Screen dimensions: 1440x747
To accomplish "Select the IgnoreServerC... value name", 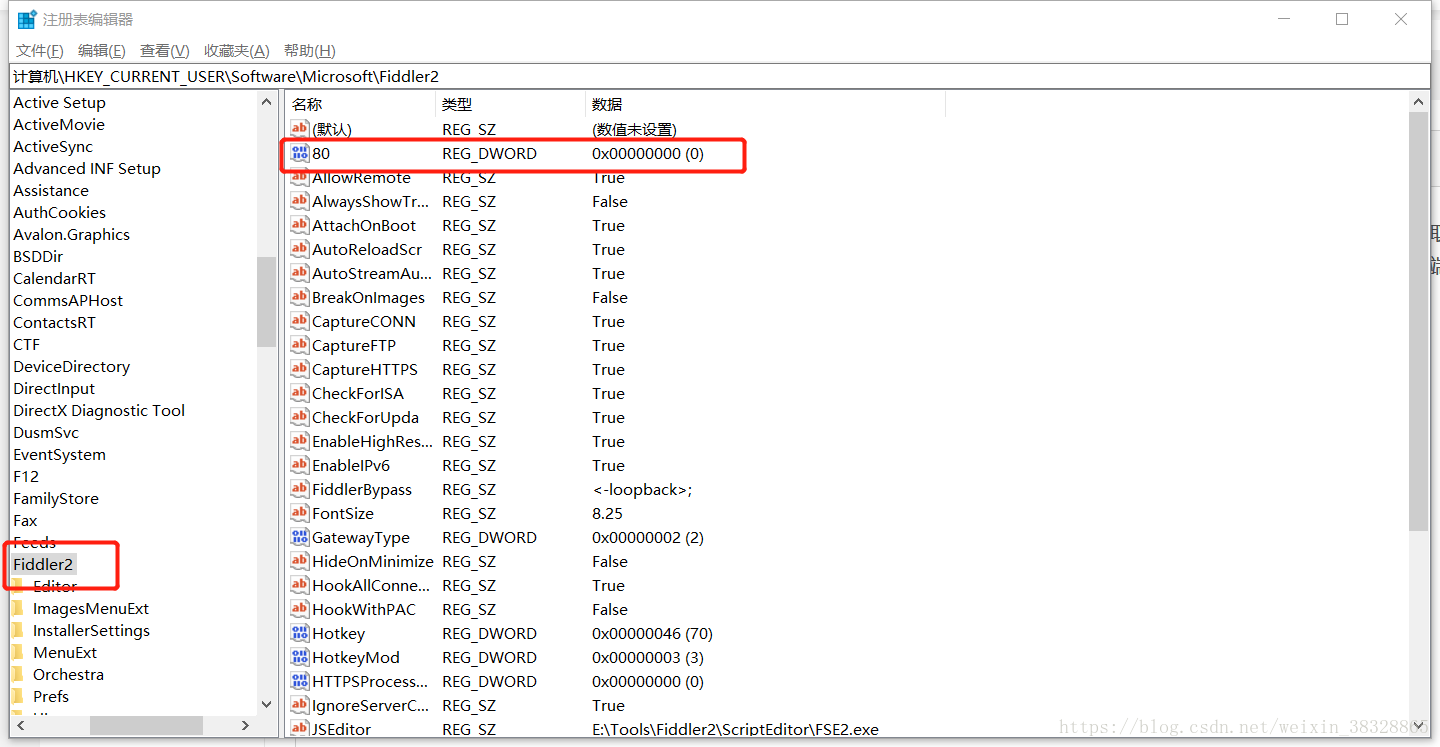I will [370, 706].
